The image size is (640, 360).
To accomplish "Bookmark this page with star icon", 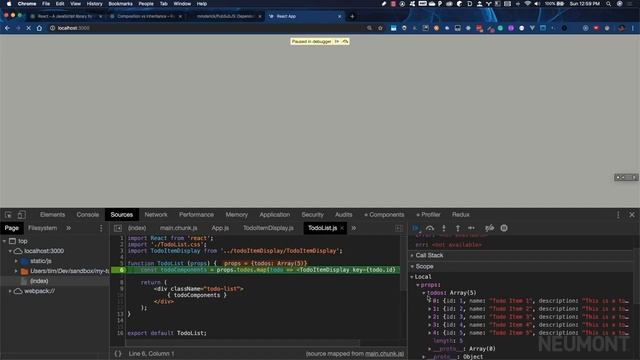I will tap(380, 28).
